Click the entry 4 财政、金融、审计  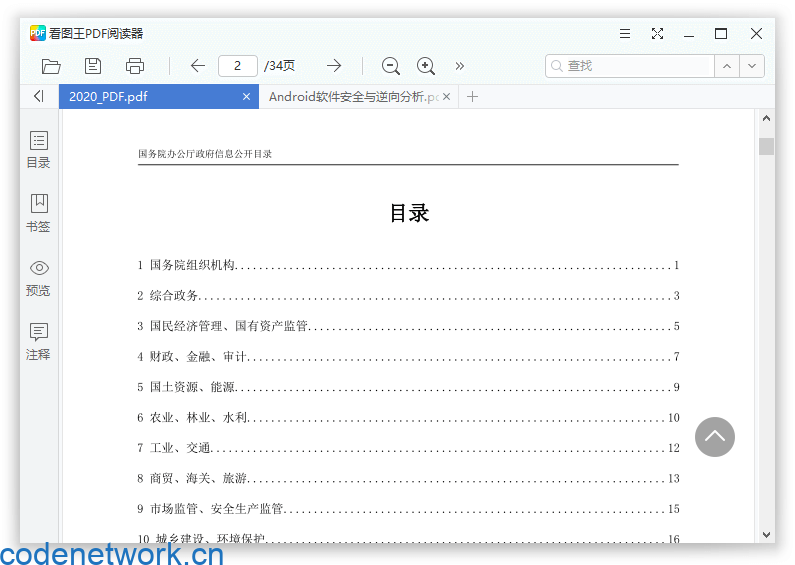(408, 356)
